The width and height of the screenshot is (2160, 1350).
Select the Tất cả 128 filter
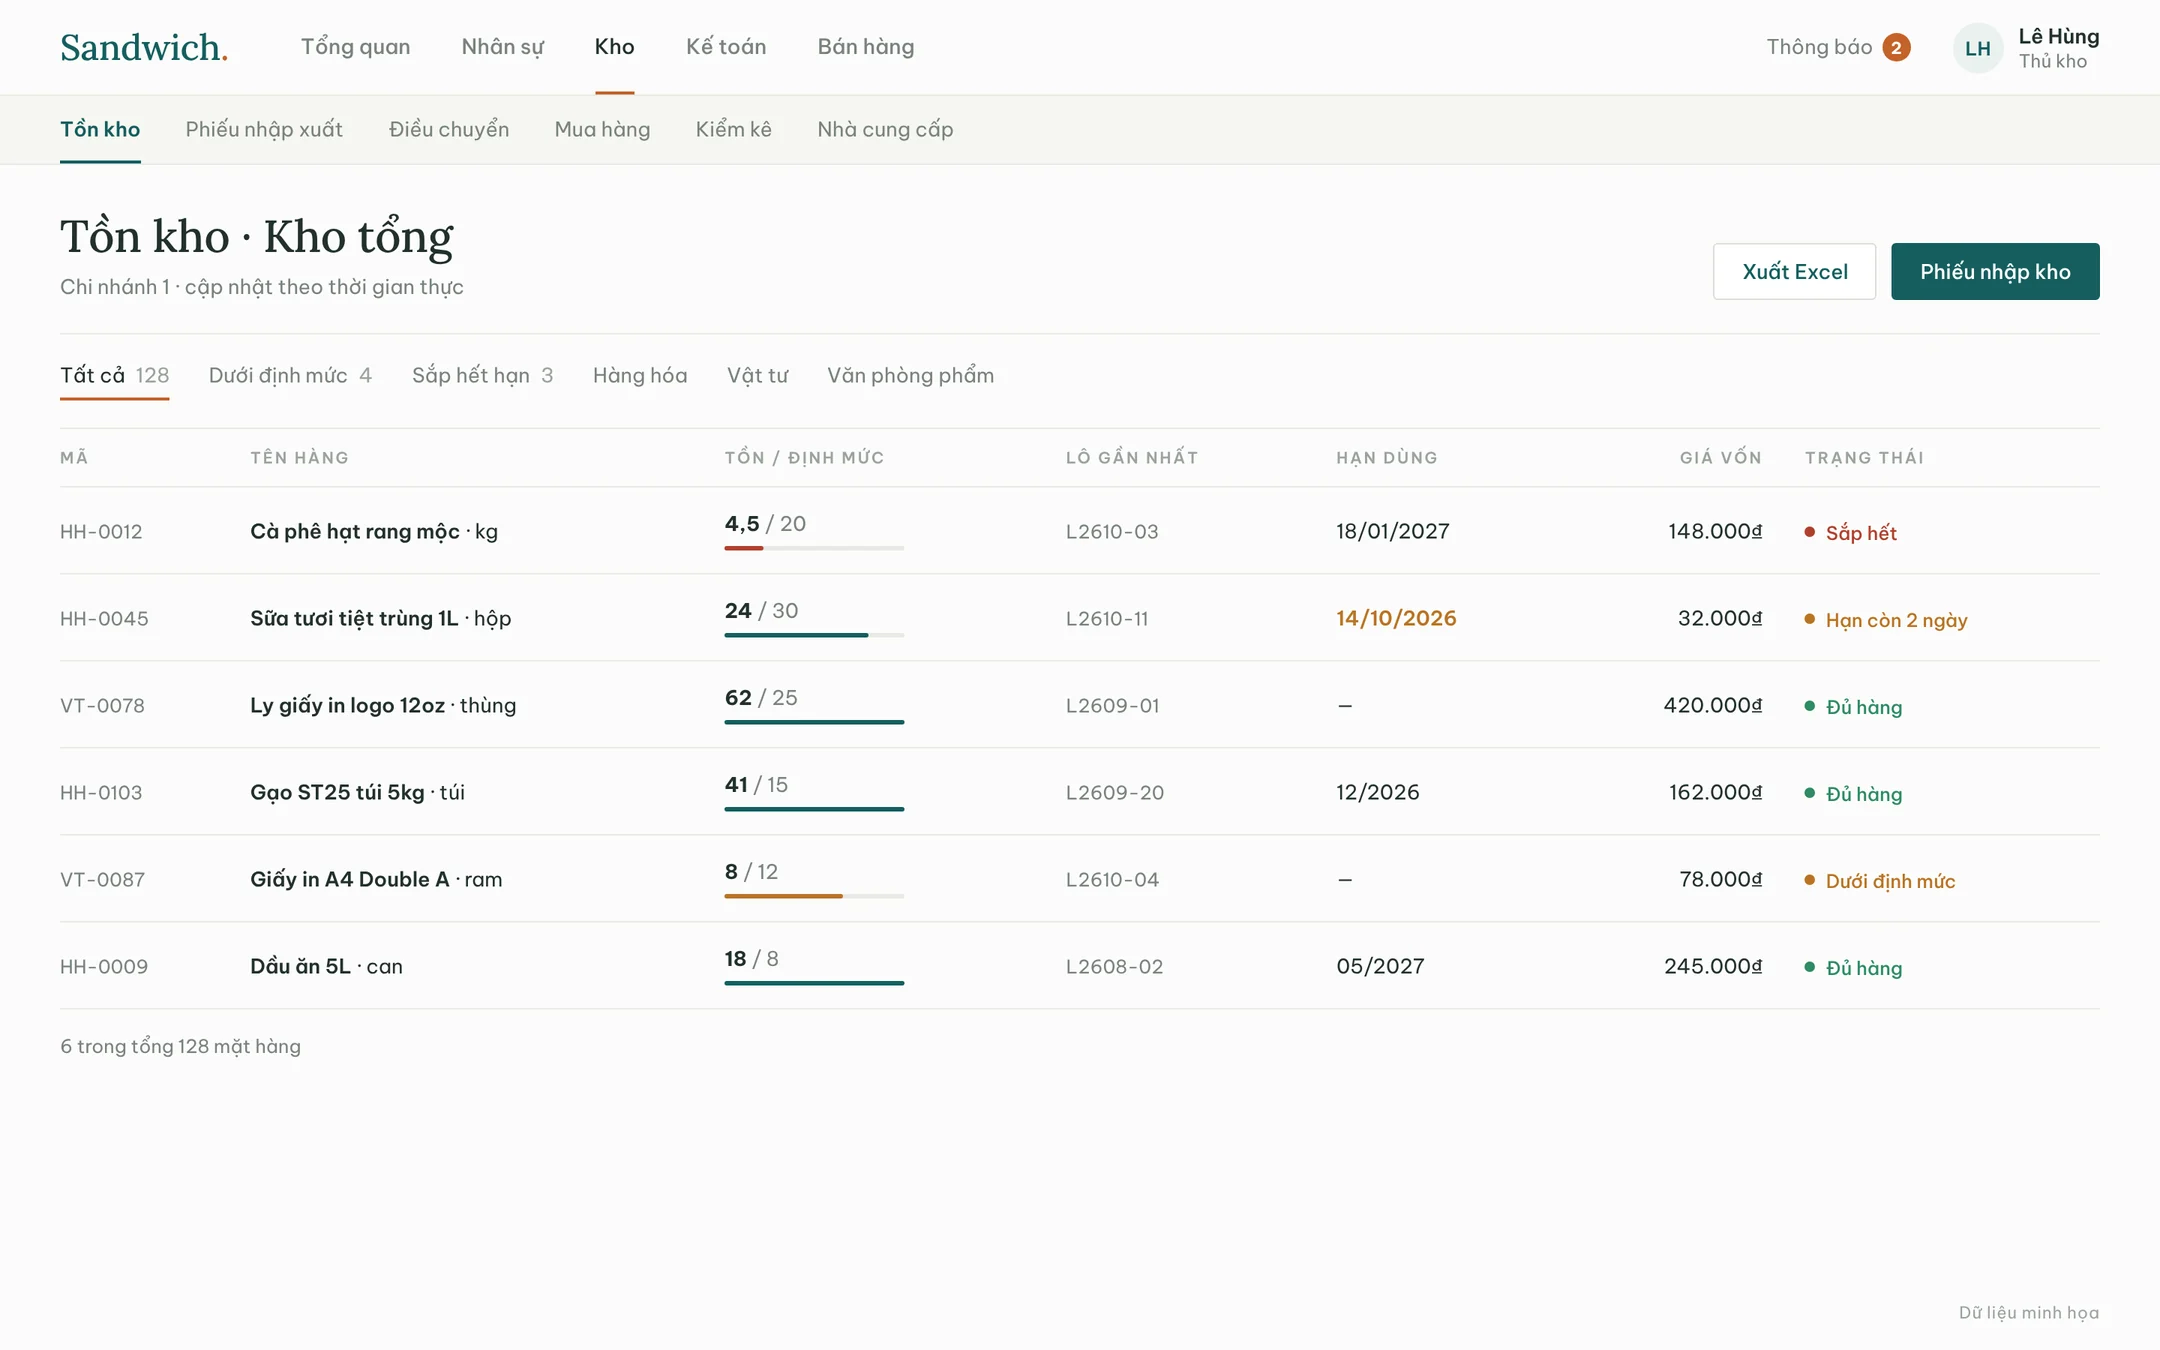click(114, 375)
